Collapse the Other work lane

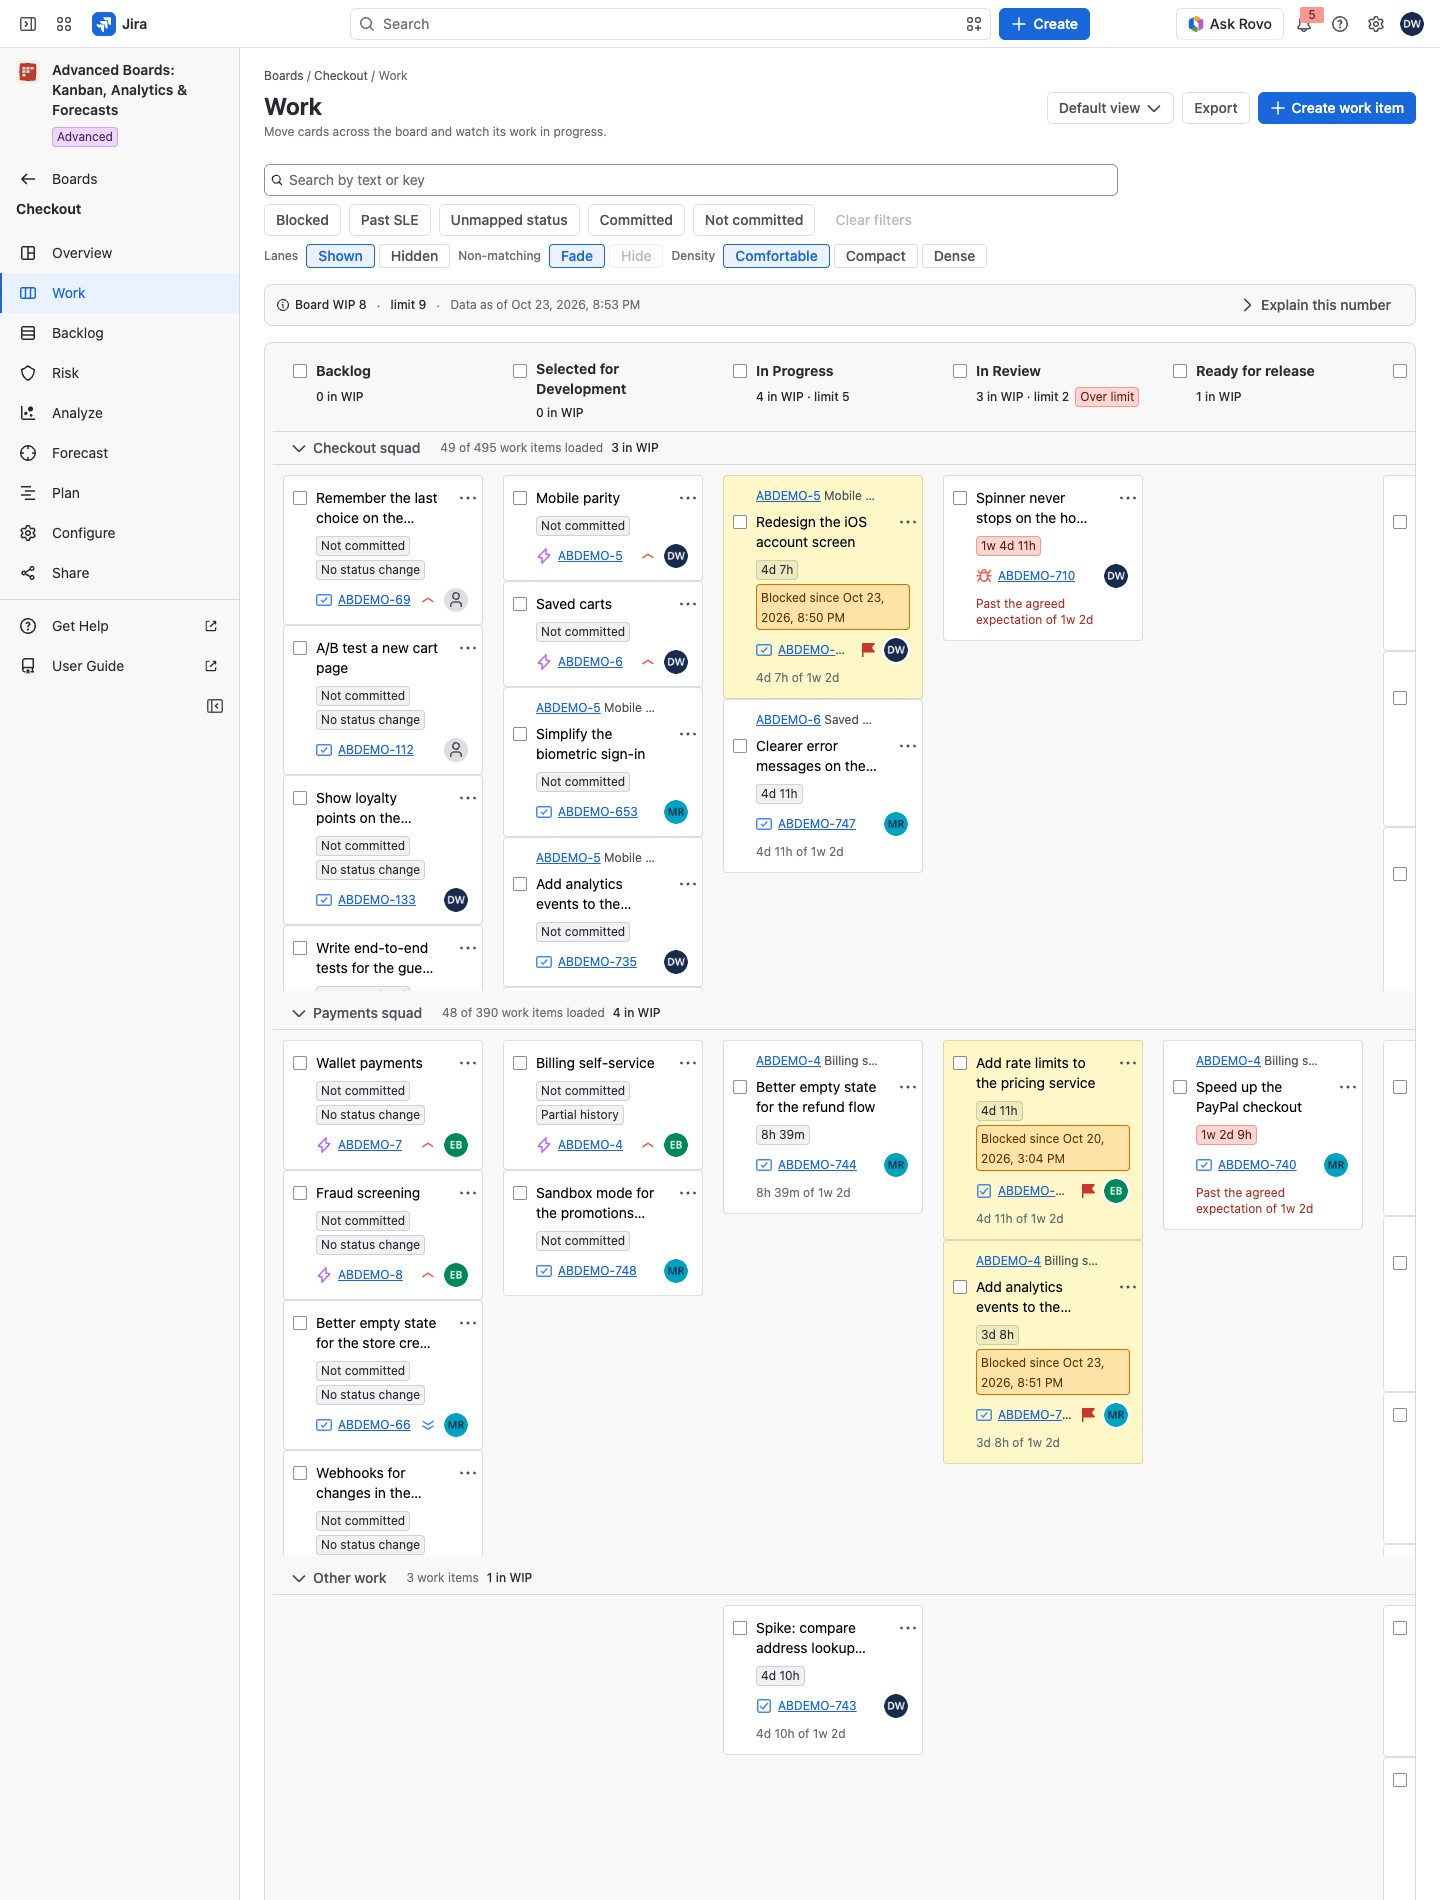pyautogui.click(x=298, y=1578)
